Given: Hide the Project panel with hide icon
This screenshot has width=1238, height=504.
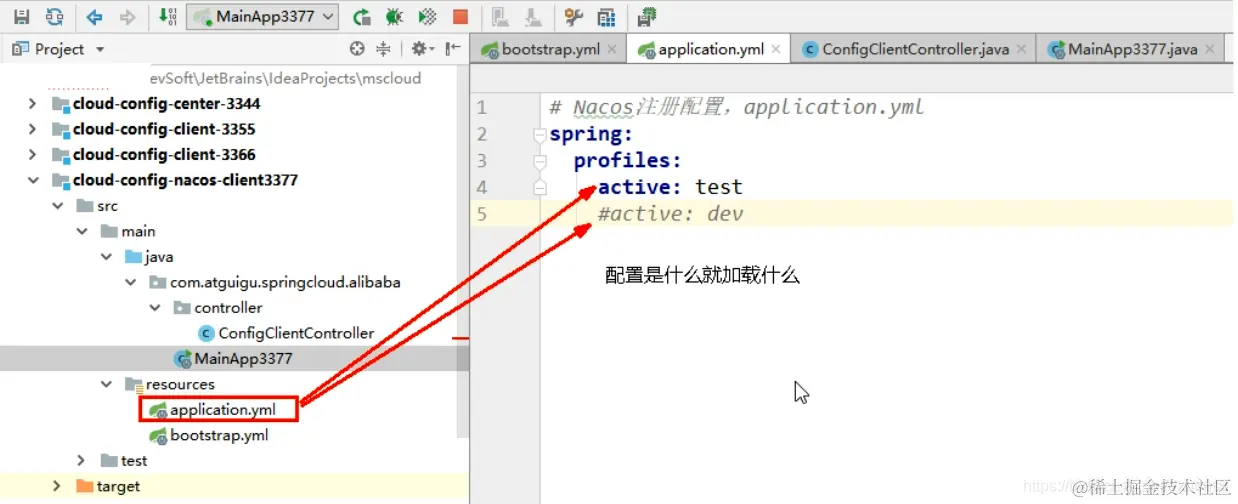Looking at the screenshot, I should [x=453, y=49].
